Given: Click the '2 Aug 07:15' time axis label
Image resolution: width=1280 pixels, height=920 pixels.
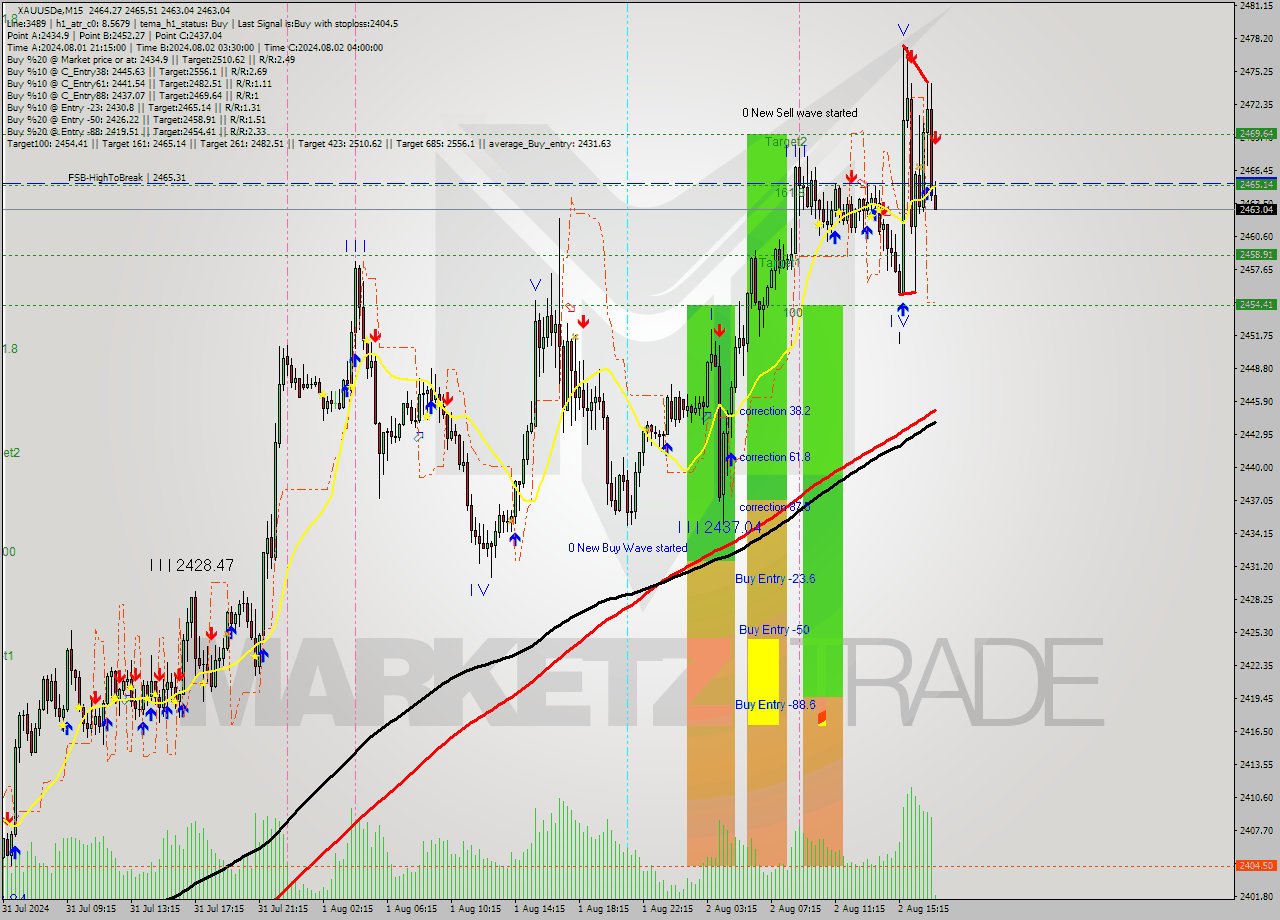Looking at the screenshot, I should [796, 909].
